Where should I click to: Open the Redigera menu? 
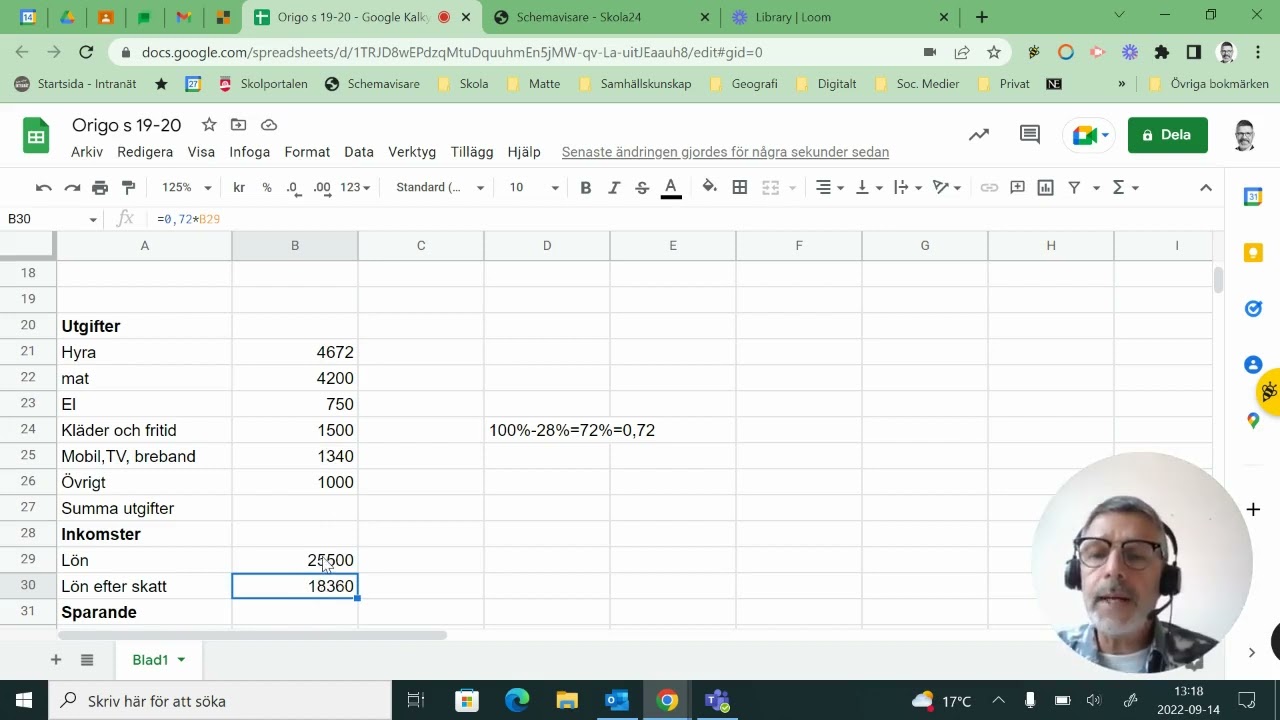pyautogui.click(x=145, y=152)
